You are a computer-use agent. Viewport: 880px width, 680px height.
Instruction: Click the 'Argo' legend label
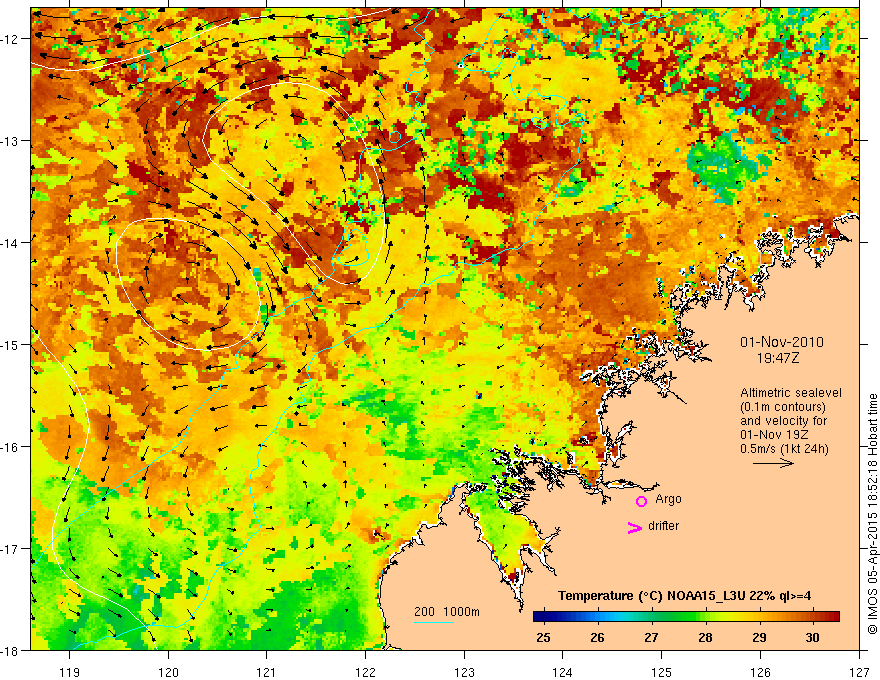[x=668, y=499]
